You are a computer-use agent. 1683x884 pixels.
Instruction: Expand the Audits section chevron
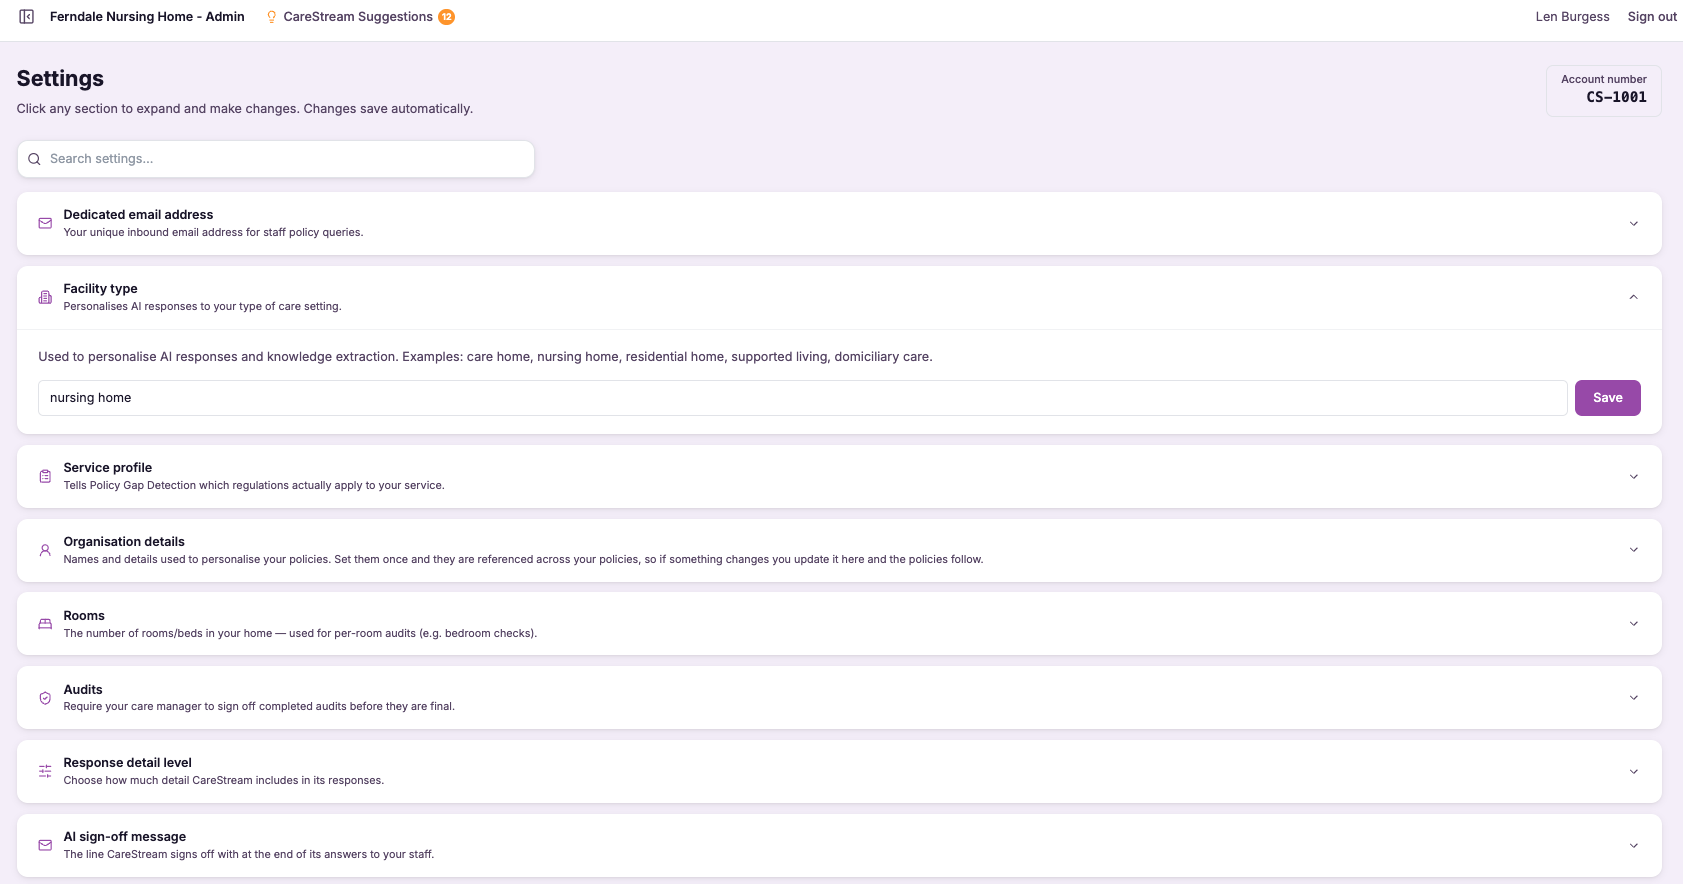(1633, 698)
